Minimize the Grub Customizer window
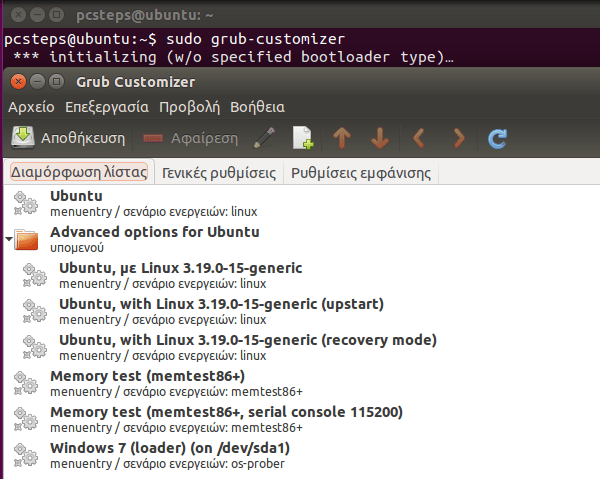Viewport: 600px width, 479px height. 37,81
